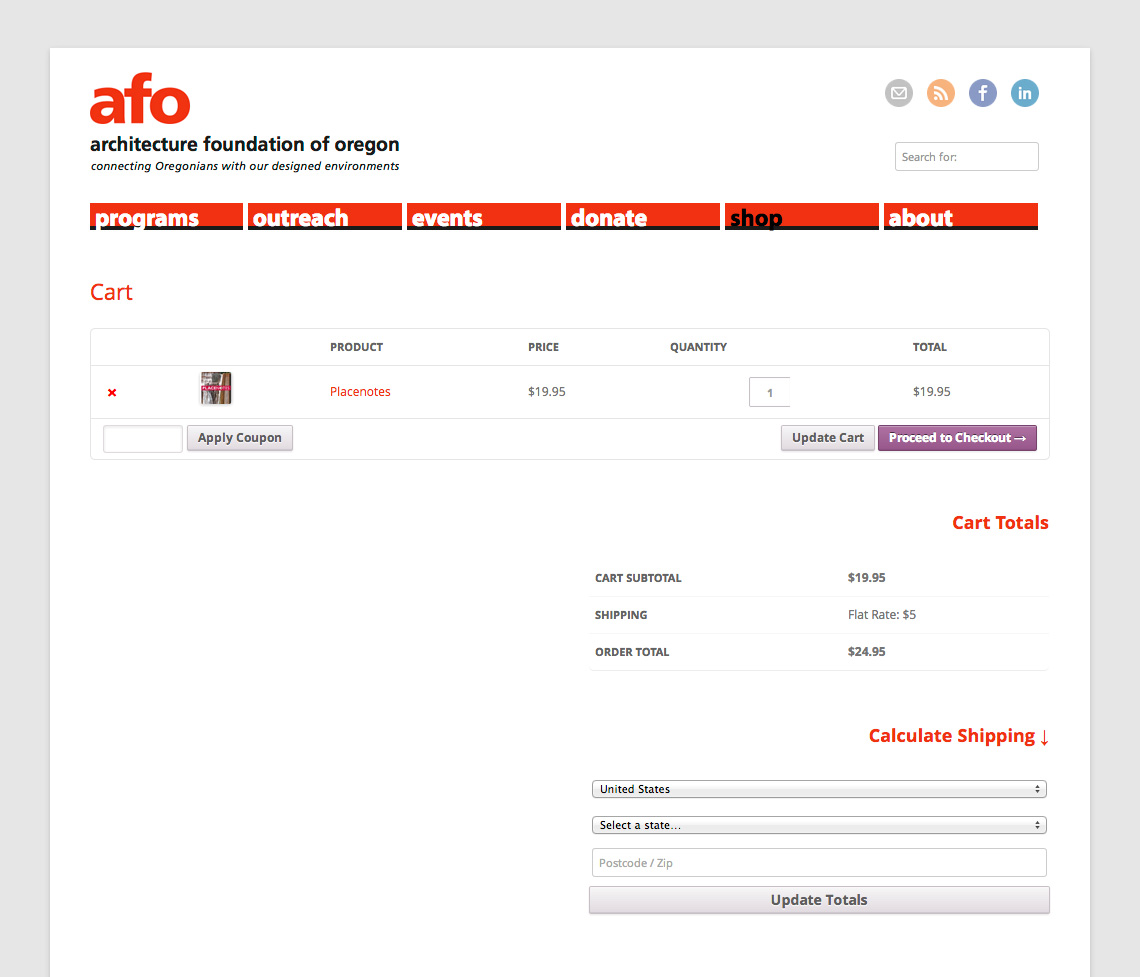Open the Placenotes product thumbnail
The height and width of the screenshot is (977, 1140).
[216, 388]
